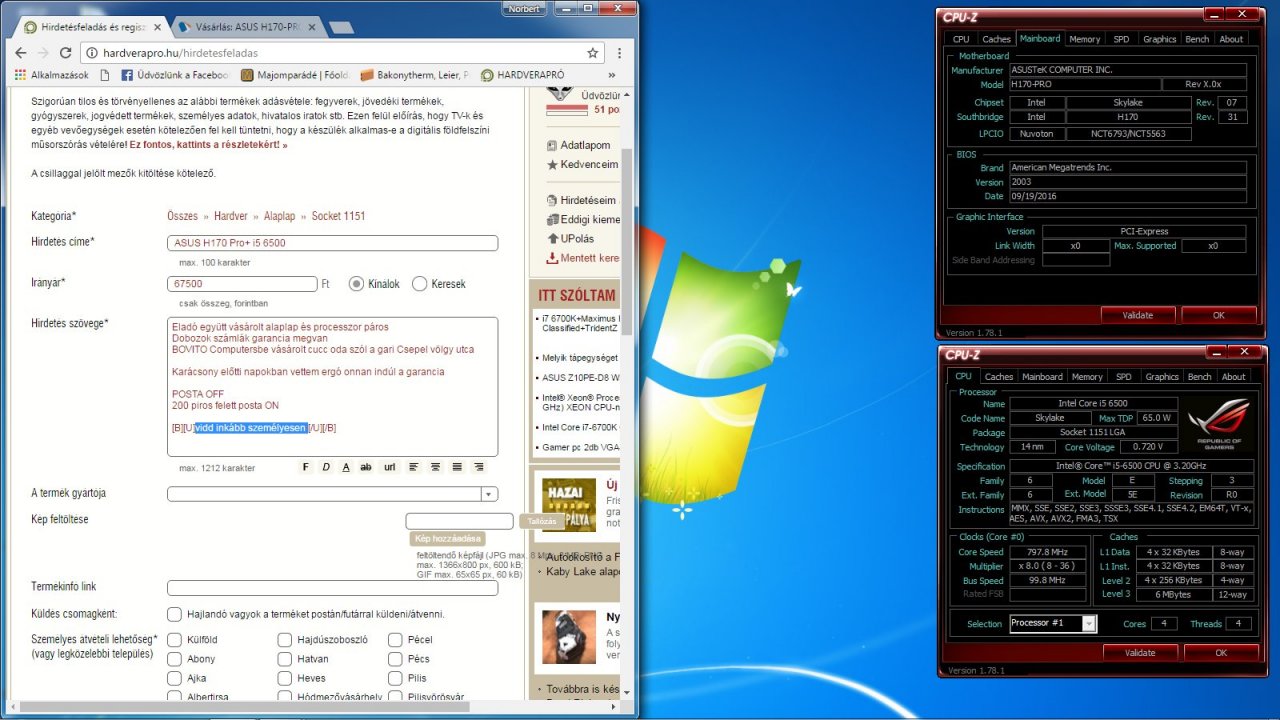Check the Hatvan location checkbox
Image resolution: width=1280 pixels, height=720 pixels.
click(x=285, y=659)
